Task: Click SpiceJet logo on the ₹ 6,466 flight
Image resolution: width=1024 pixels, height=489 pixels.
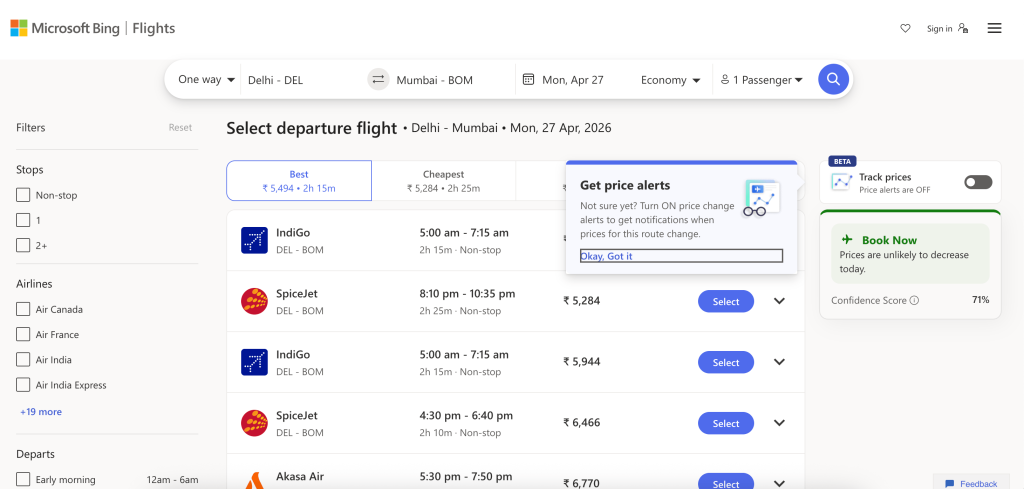Action: (x=254, y=423)
